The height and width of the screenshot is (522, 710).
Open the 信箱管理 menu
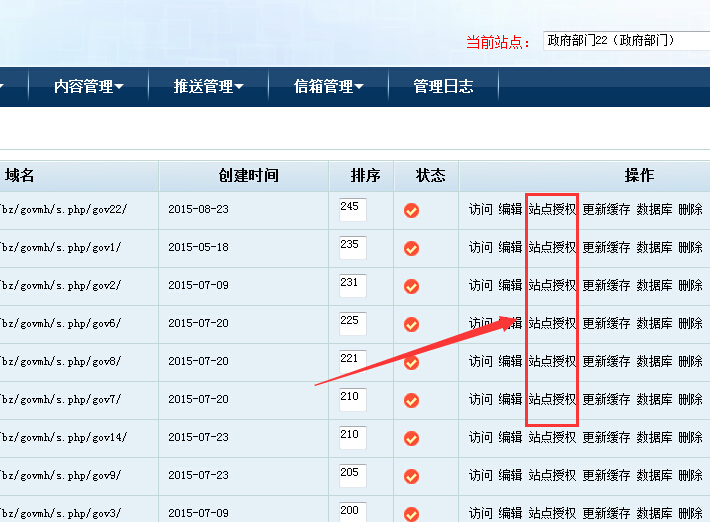coord(329,87)
